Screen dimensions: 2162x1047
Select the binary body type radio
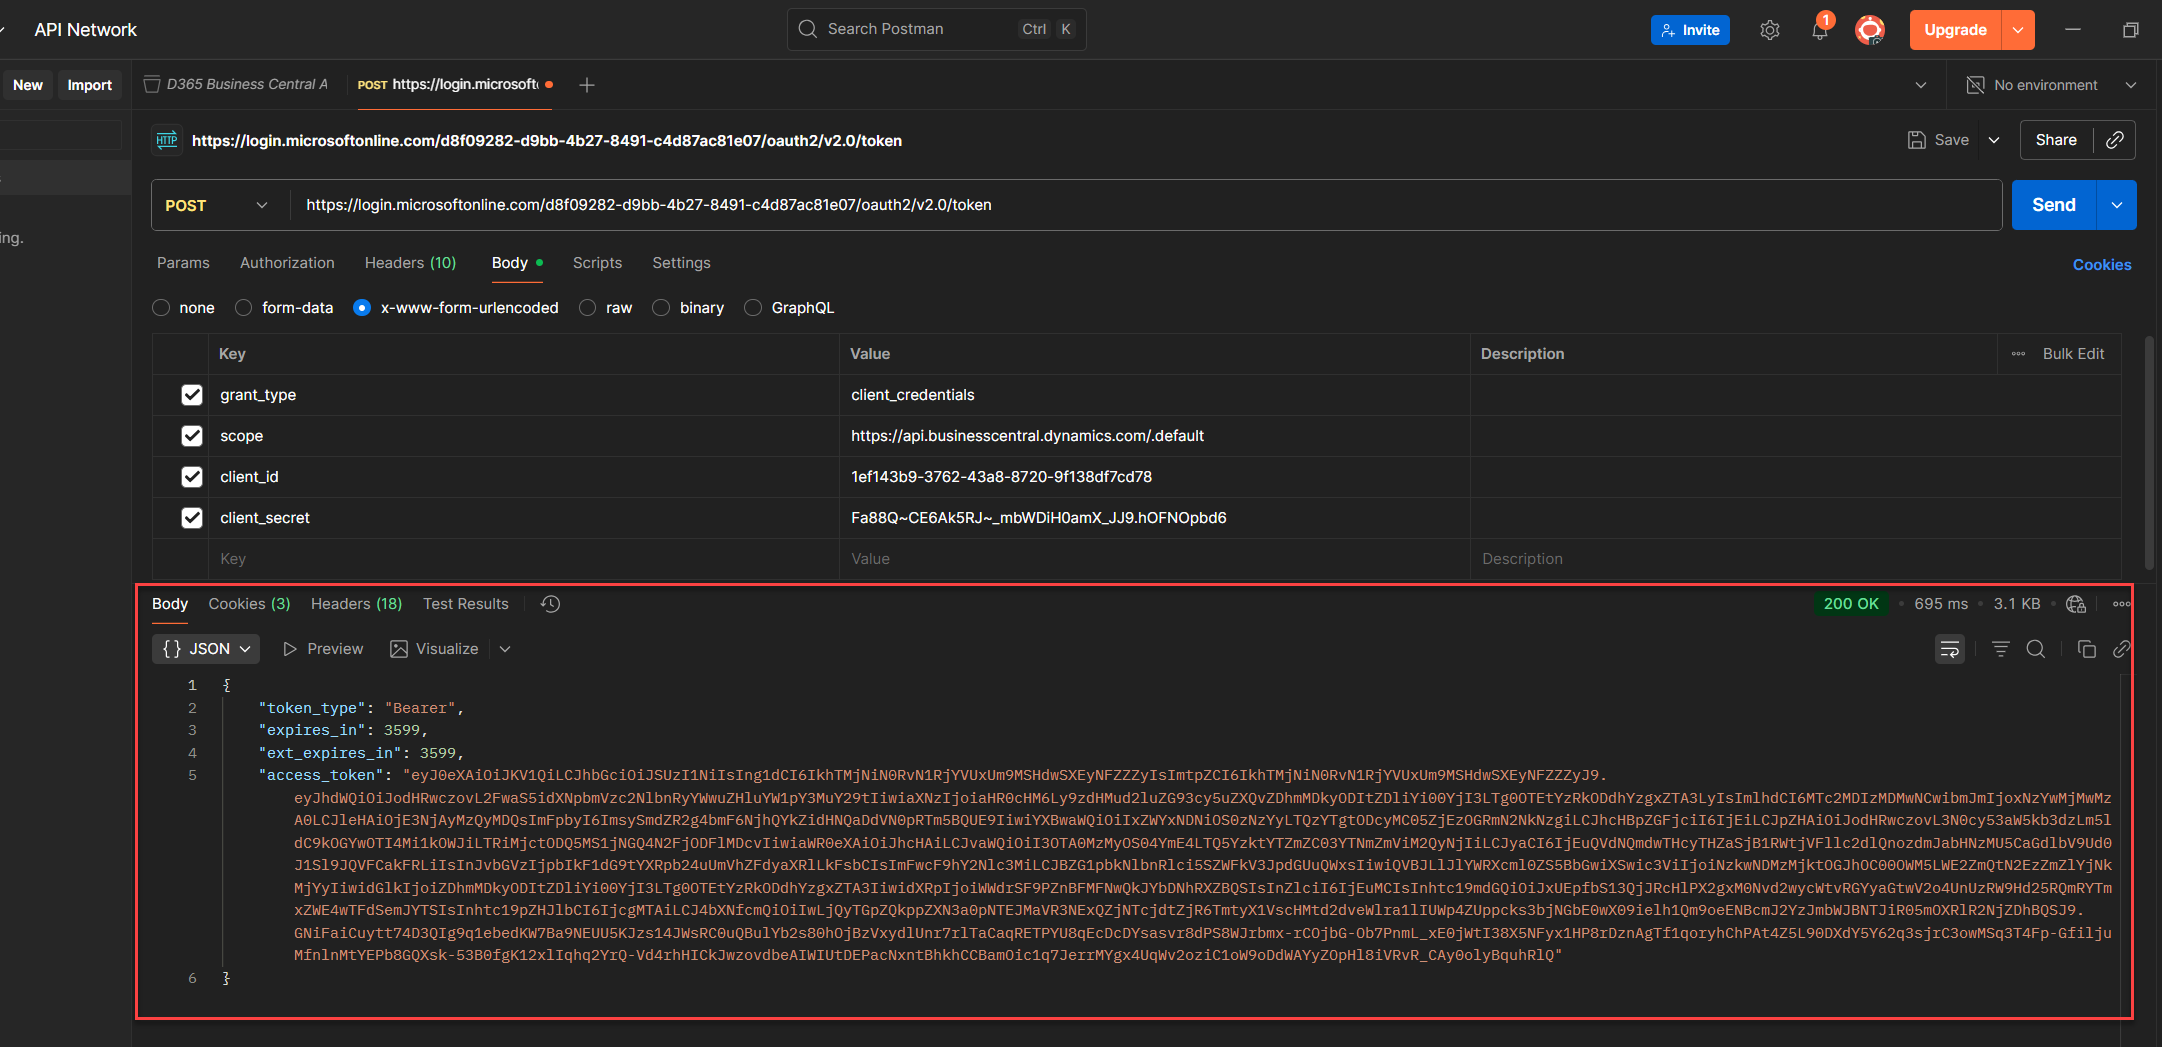pos(661,308)
